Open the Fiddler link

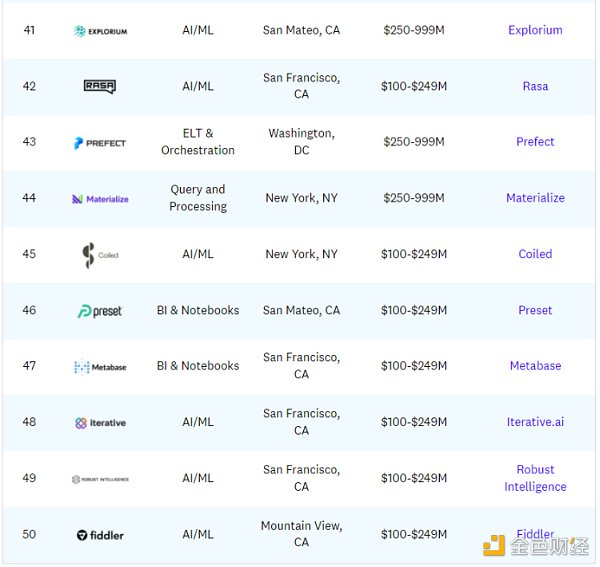(535, 534)
